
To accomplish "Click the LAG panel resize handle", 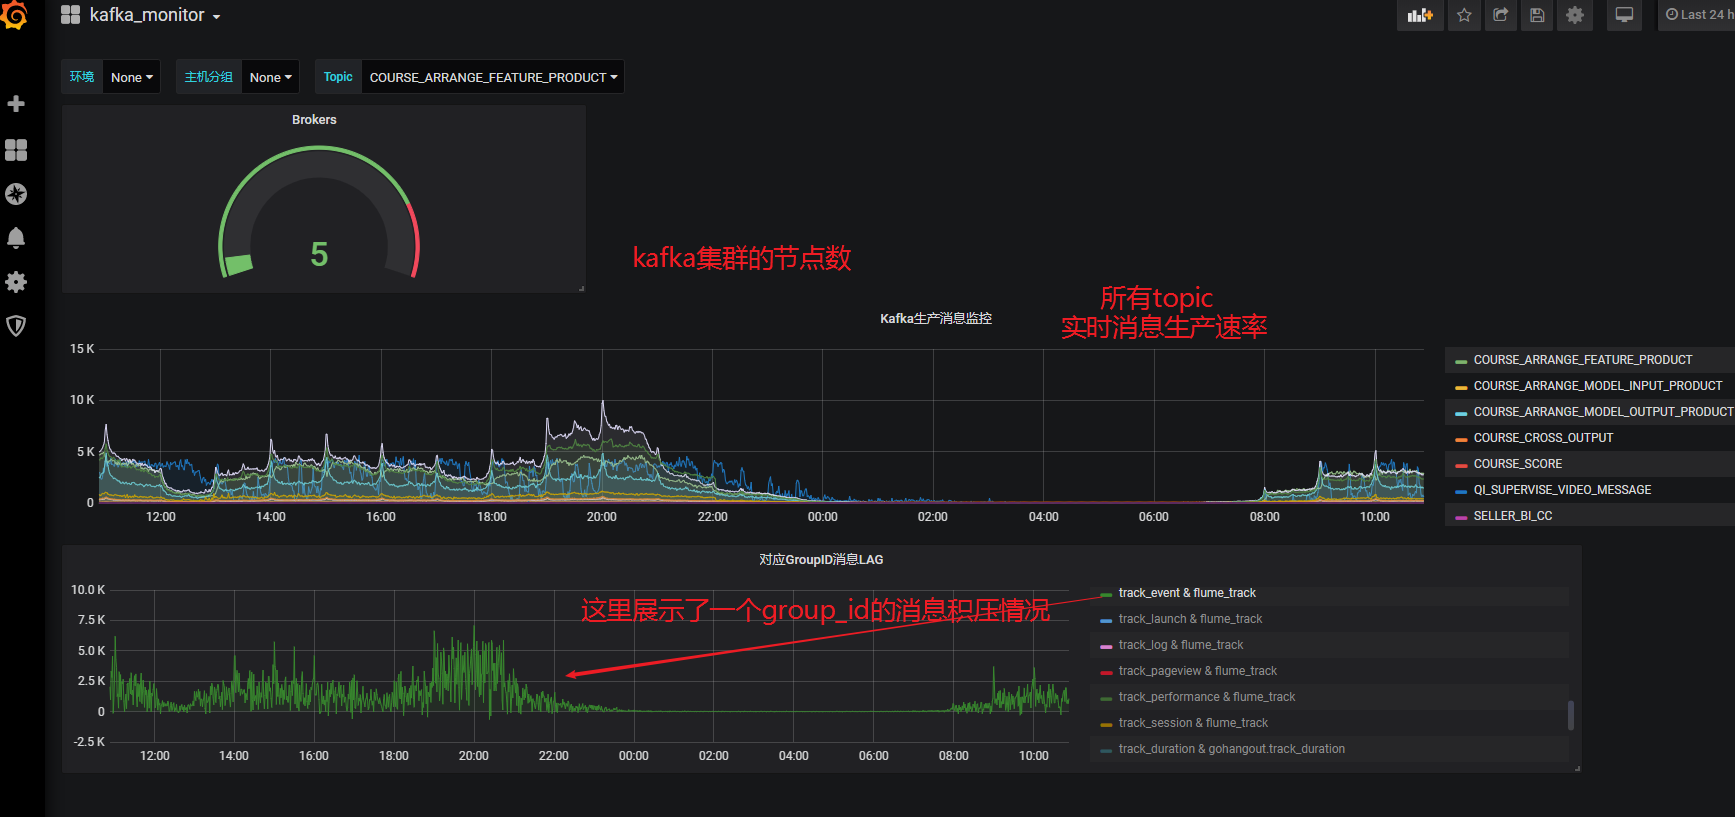I will [x=1577, y=768].
